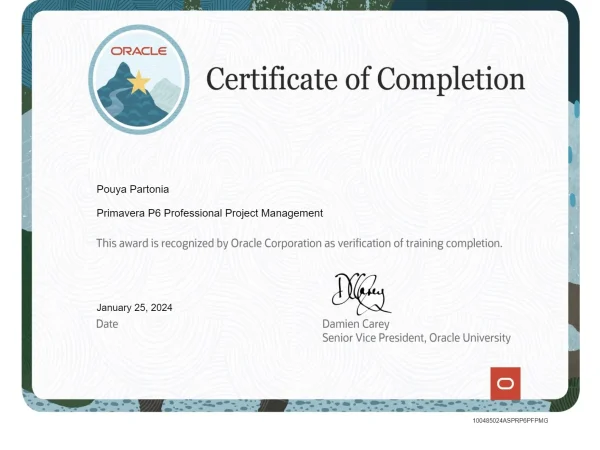Click the Certificate of Completion heading
This screenshot has height=450, width=600.
click(365, 79)
